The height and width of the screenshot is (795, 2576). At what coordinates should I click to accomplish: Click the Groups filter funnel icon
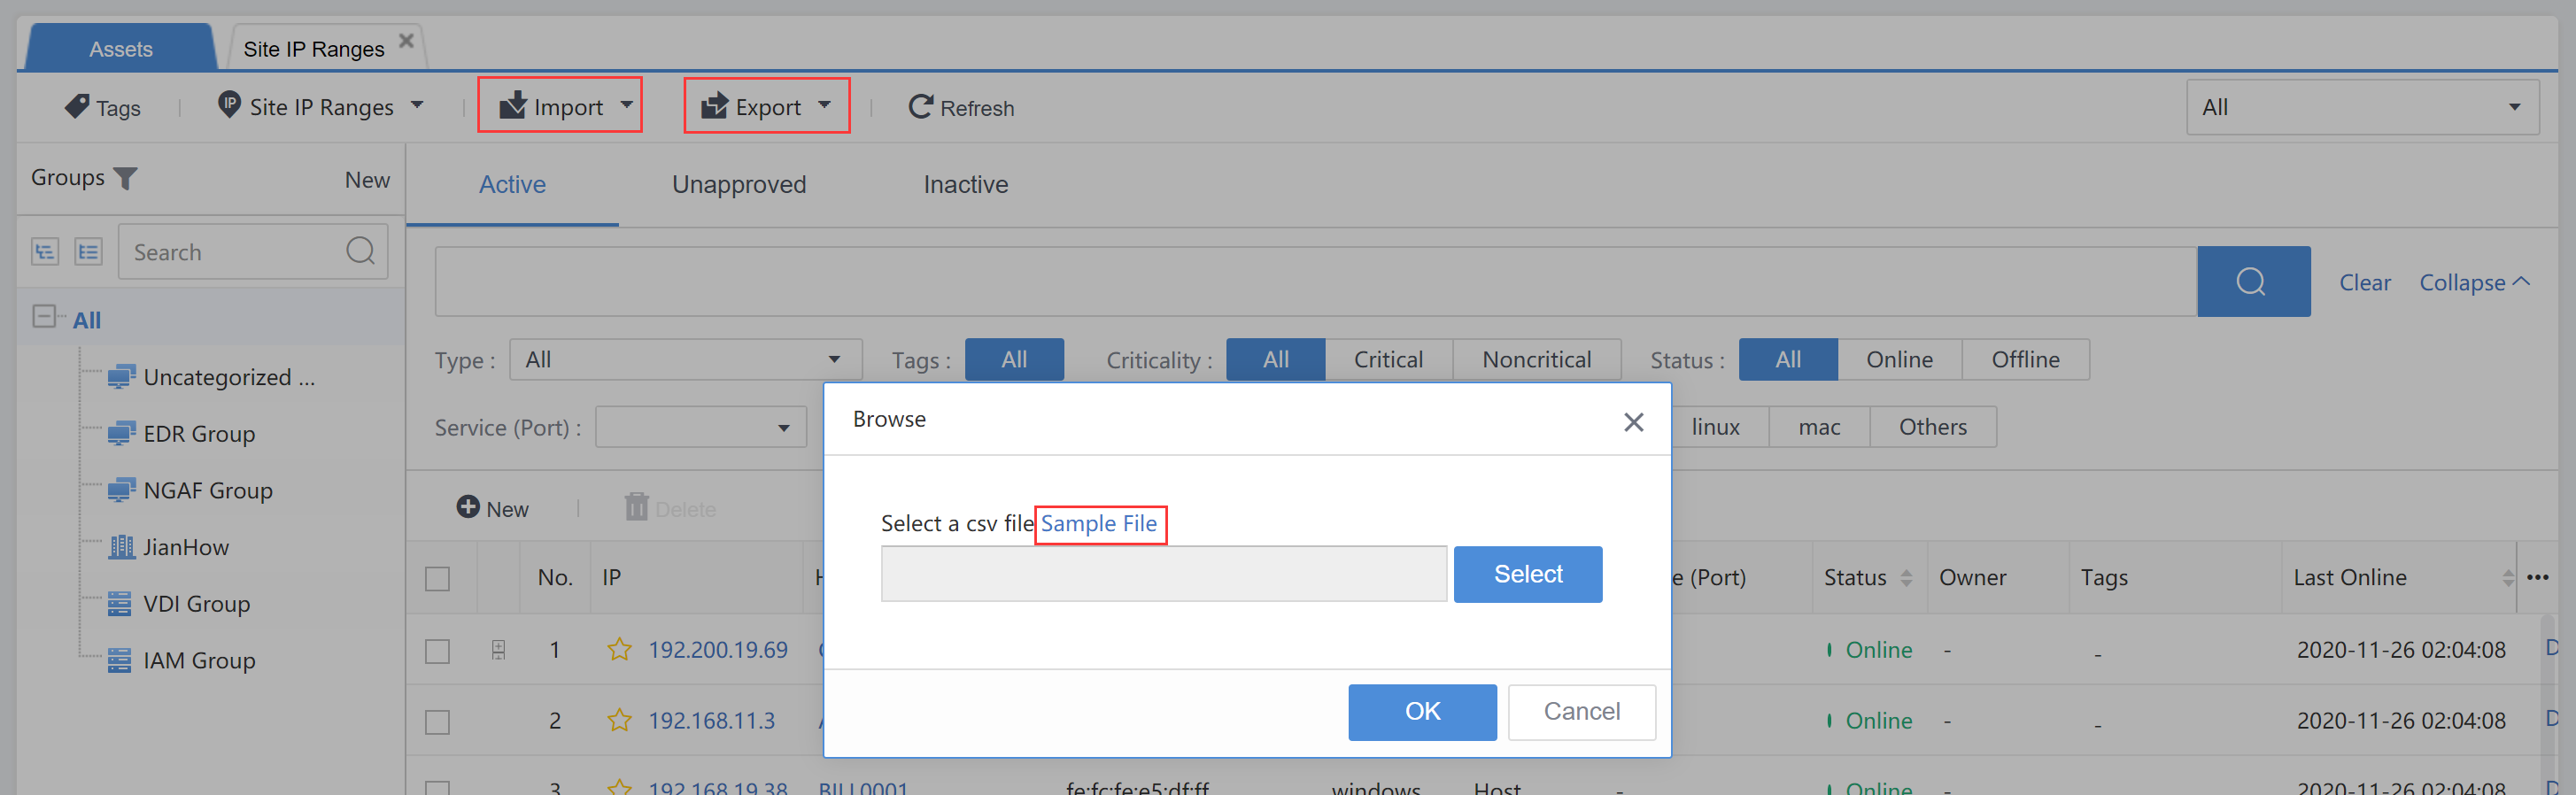coord(126,178)
